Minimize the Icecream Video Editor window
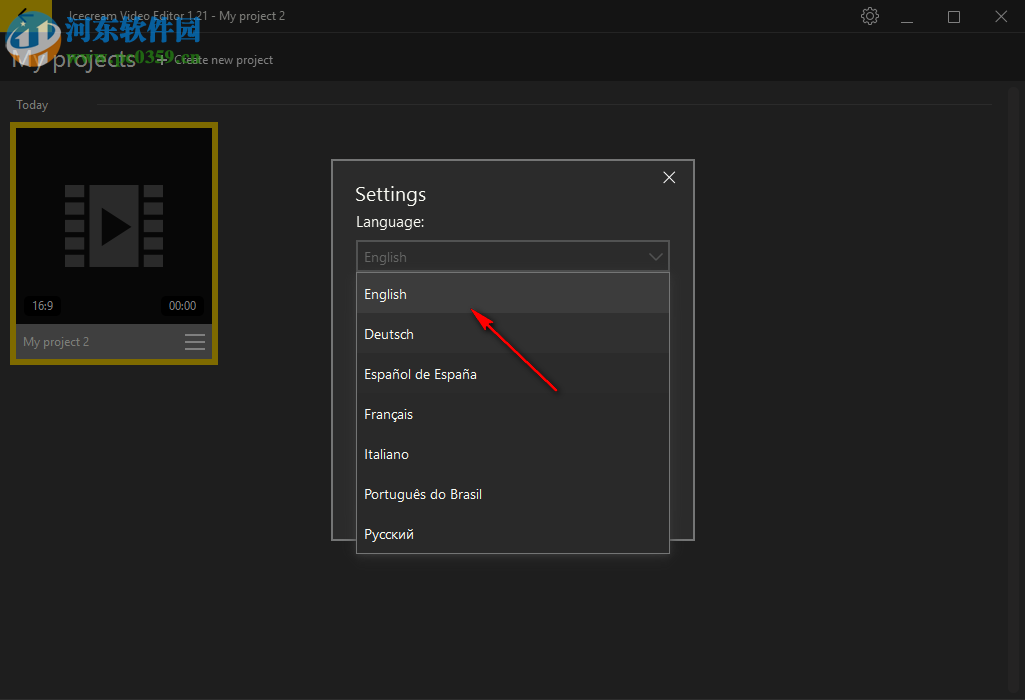The width and height of the screenshot is (1025, 700). [907, 17]
